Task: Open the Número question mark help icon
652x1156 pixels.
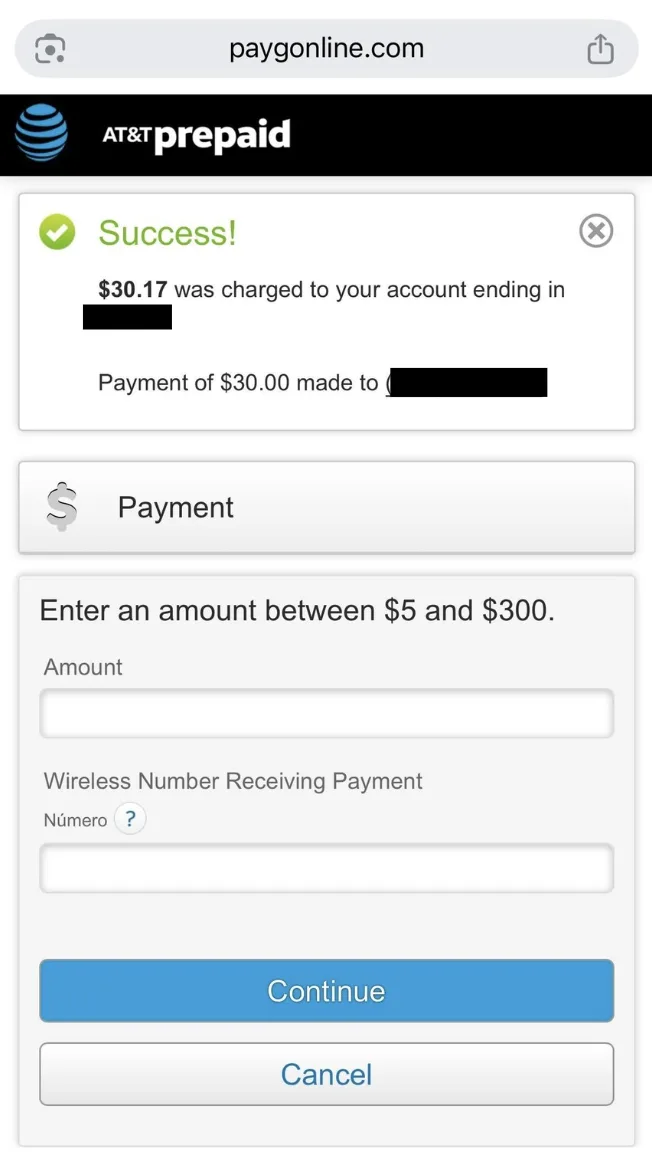Action: coord(130,819)
